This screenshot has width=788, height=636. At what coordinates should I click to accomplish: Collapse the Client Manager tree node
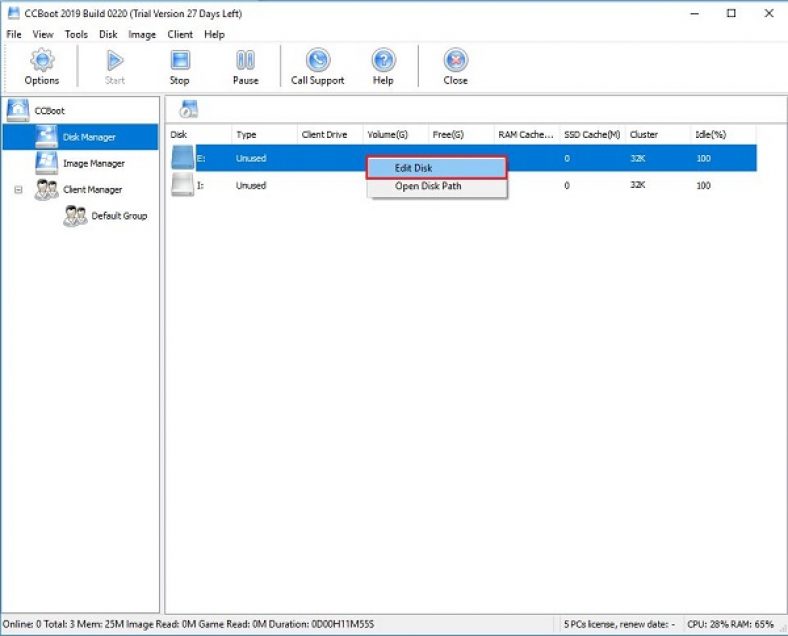[x=18, y=189]
